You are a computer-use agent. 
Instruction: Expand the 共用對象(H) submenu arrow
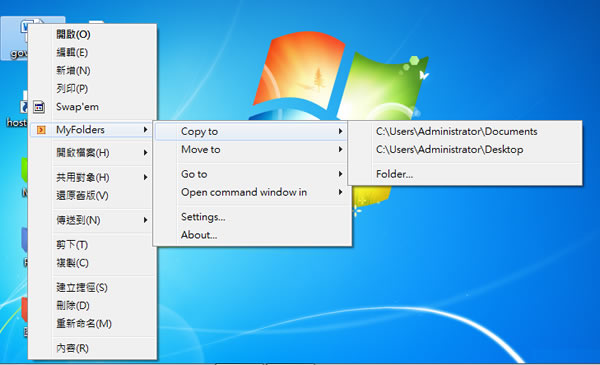[145, 177]
